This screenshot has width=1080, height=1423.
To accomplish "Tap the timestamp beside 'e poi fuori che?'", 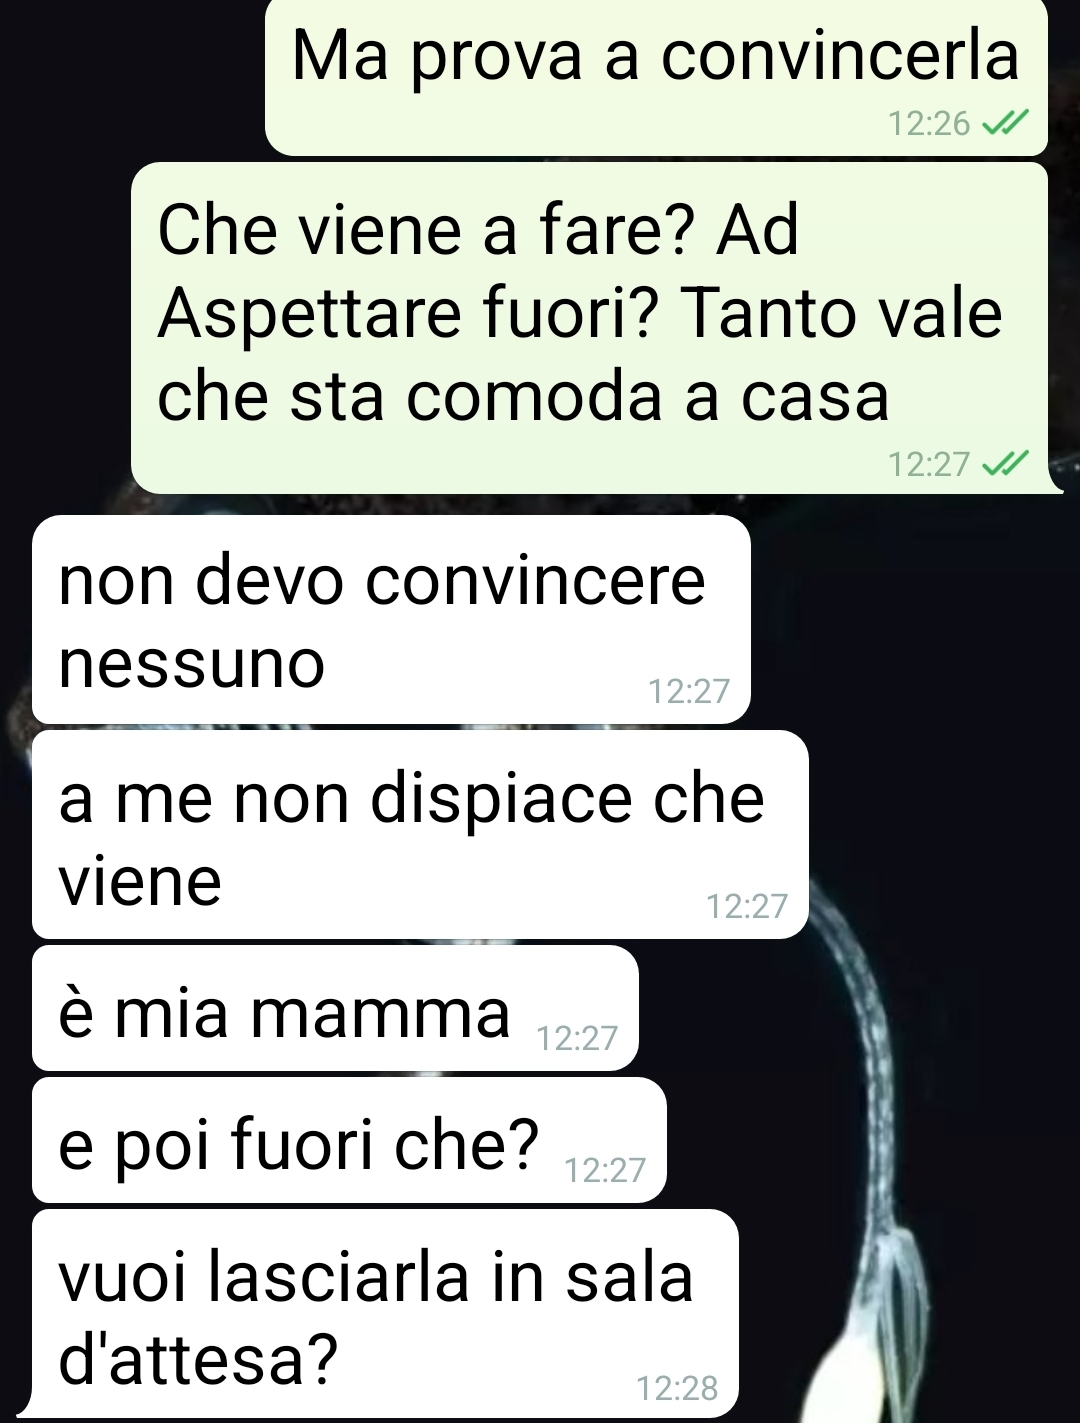I will (x=605, y=1170).
